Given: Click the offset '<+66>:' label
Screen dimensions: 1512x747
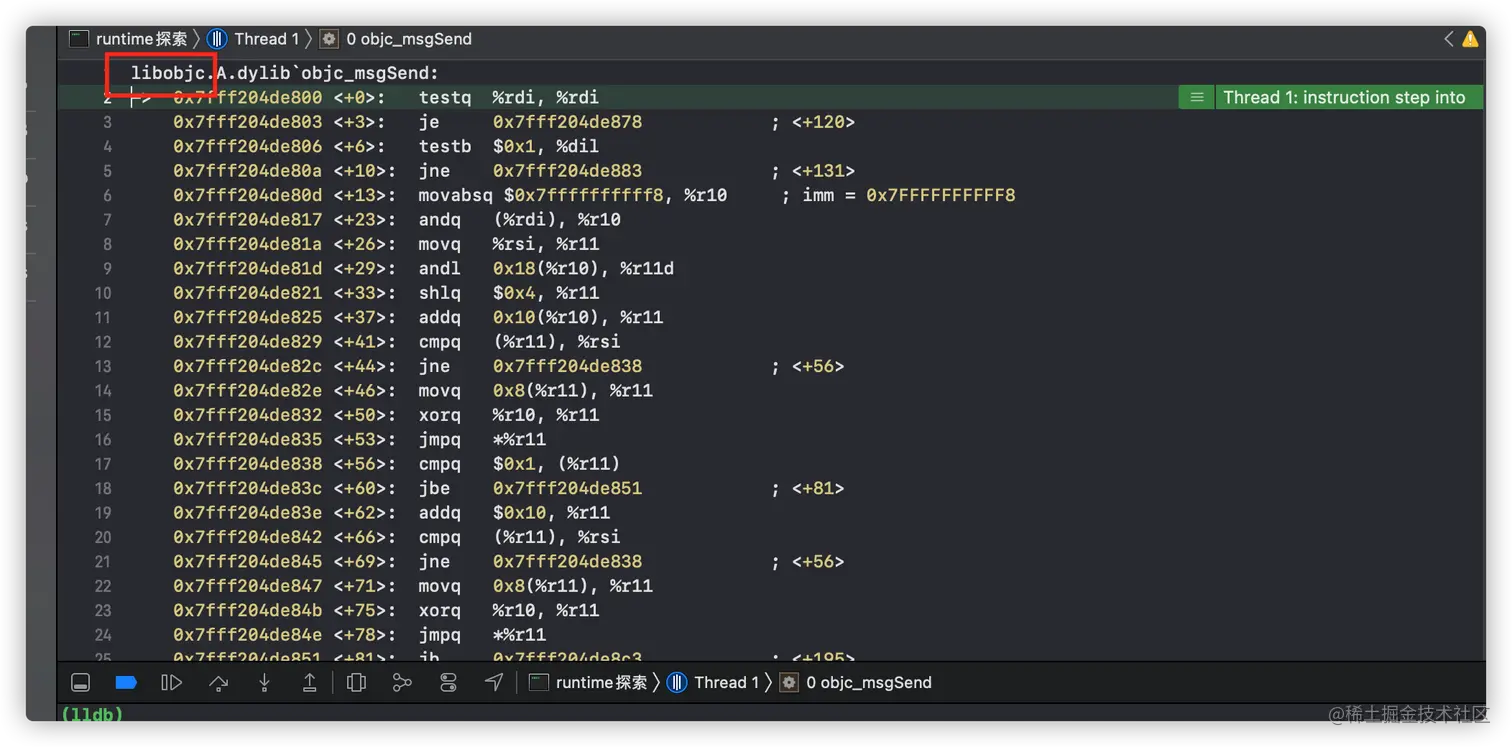Looking at the screenshot, I should pos(365,537).
